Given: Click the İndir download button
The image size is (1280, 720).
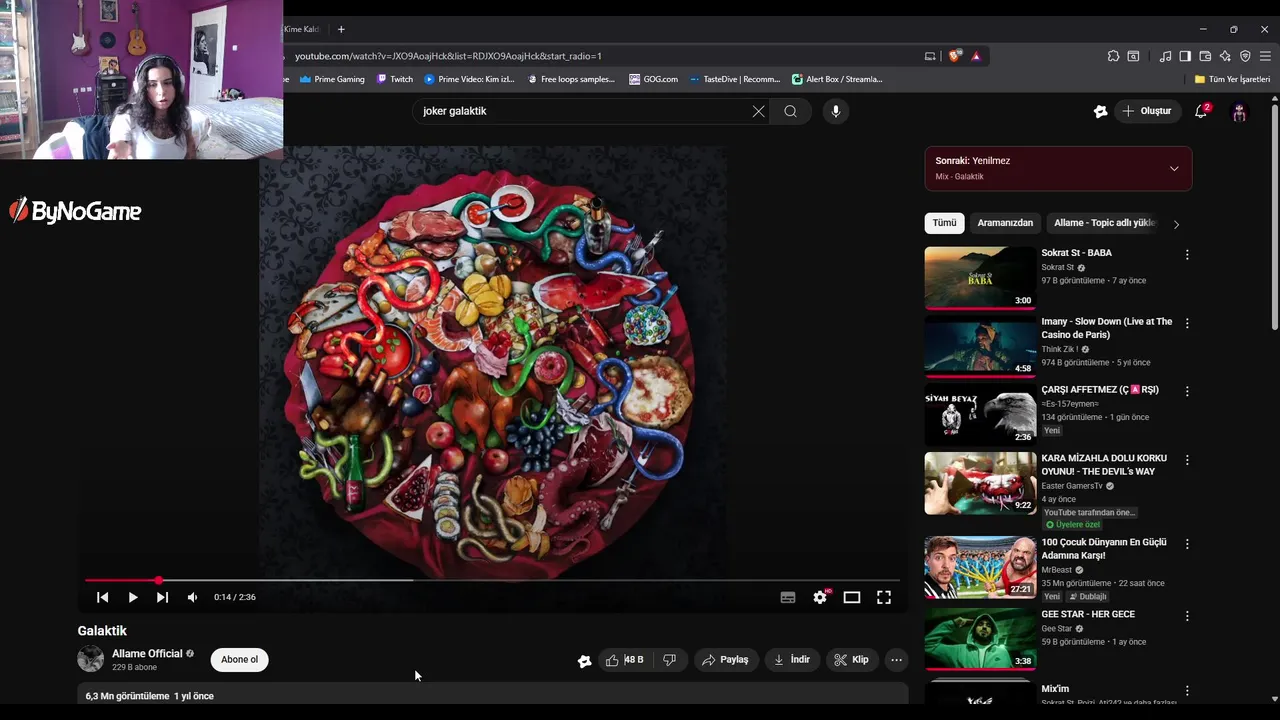Looking at the screenshot, I should point(792,660).
